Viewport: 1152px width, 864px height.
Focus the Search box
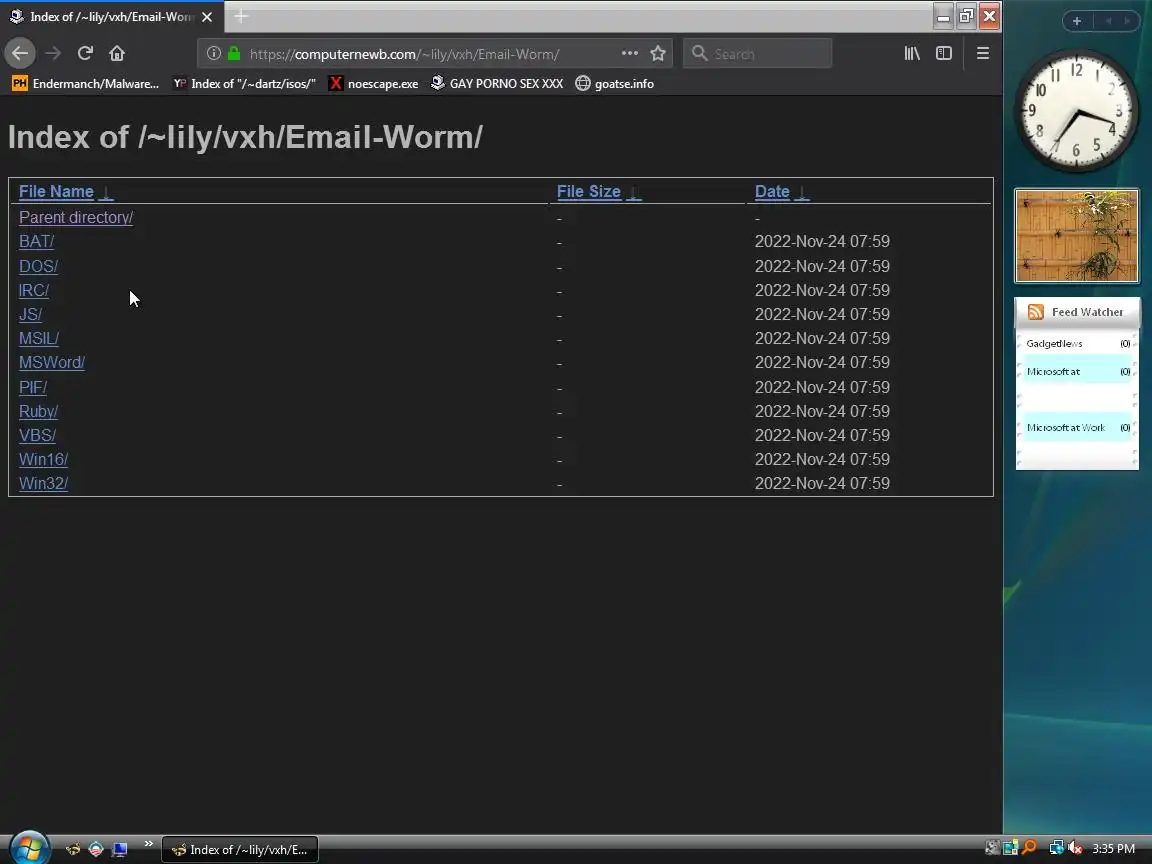[757, 54]
